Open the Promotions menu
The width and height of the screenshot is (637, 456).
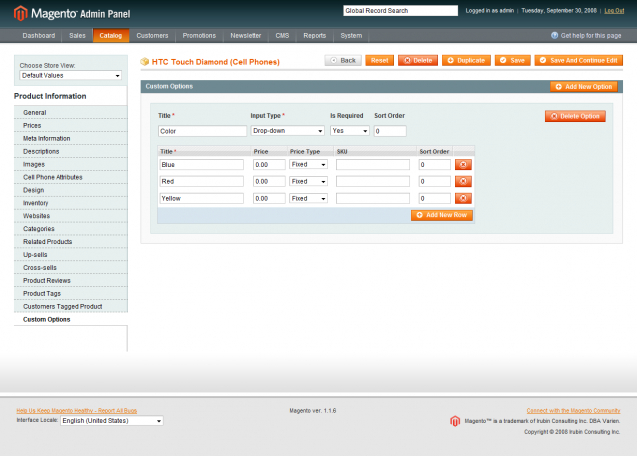pyautogui.click(x=199, y=36)
